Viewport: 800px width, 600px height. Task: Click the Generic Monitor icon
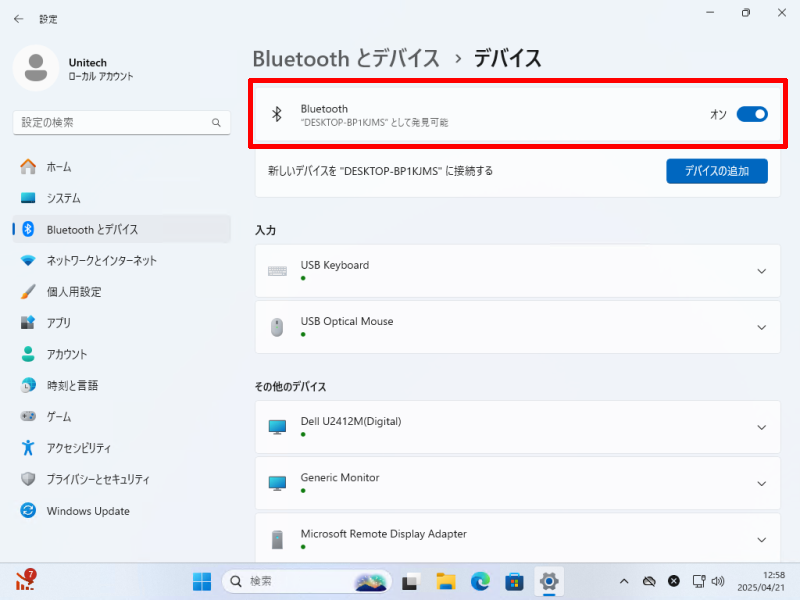click(277, 483)
